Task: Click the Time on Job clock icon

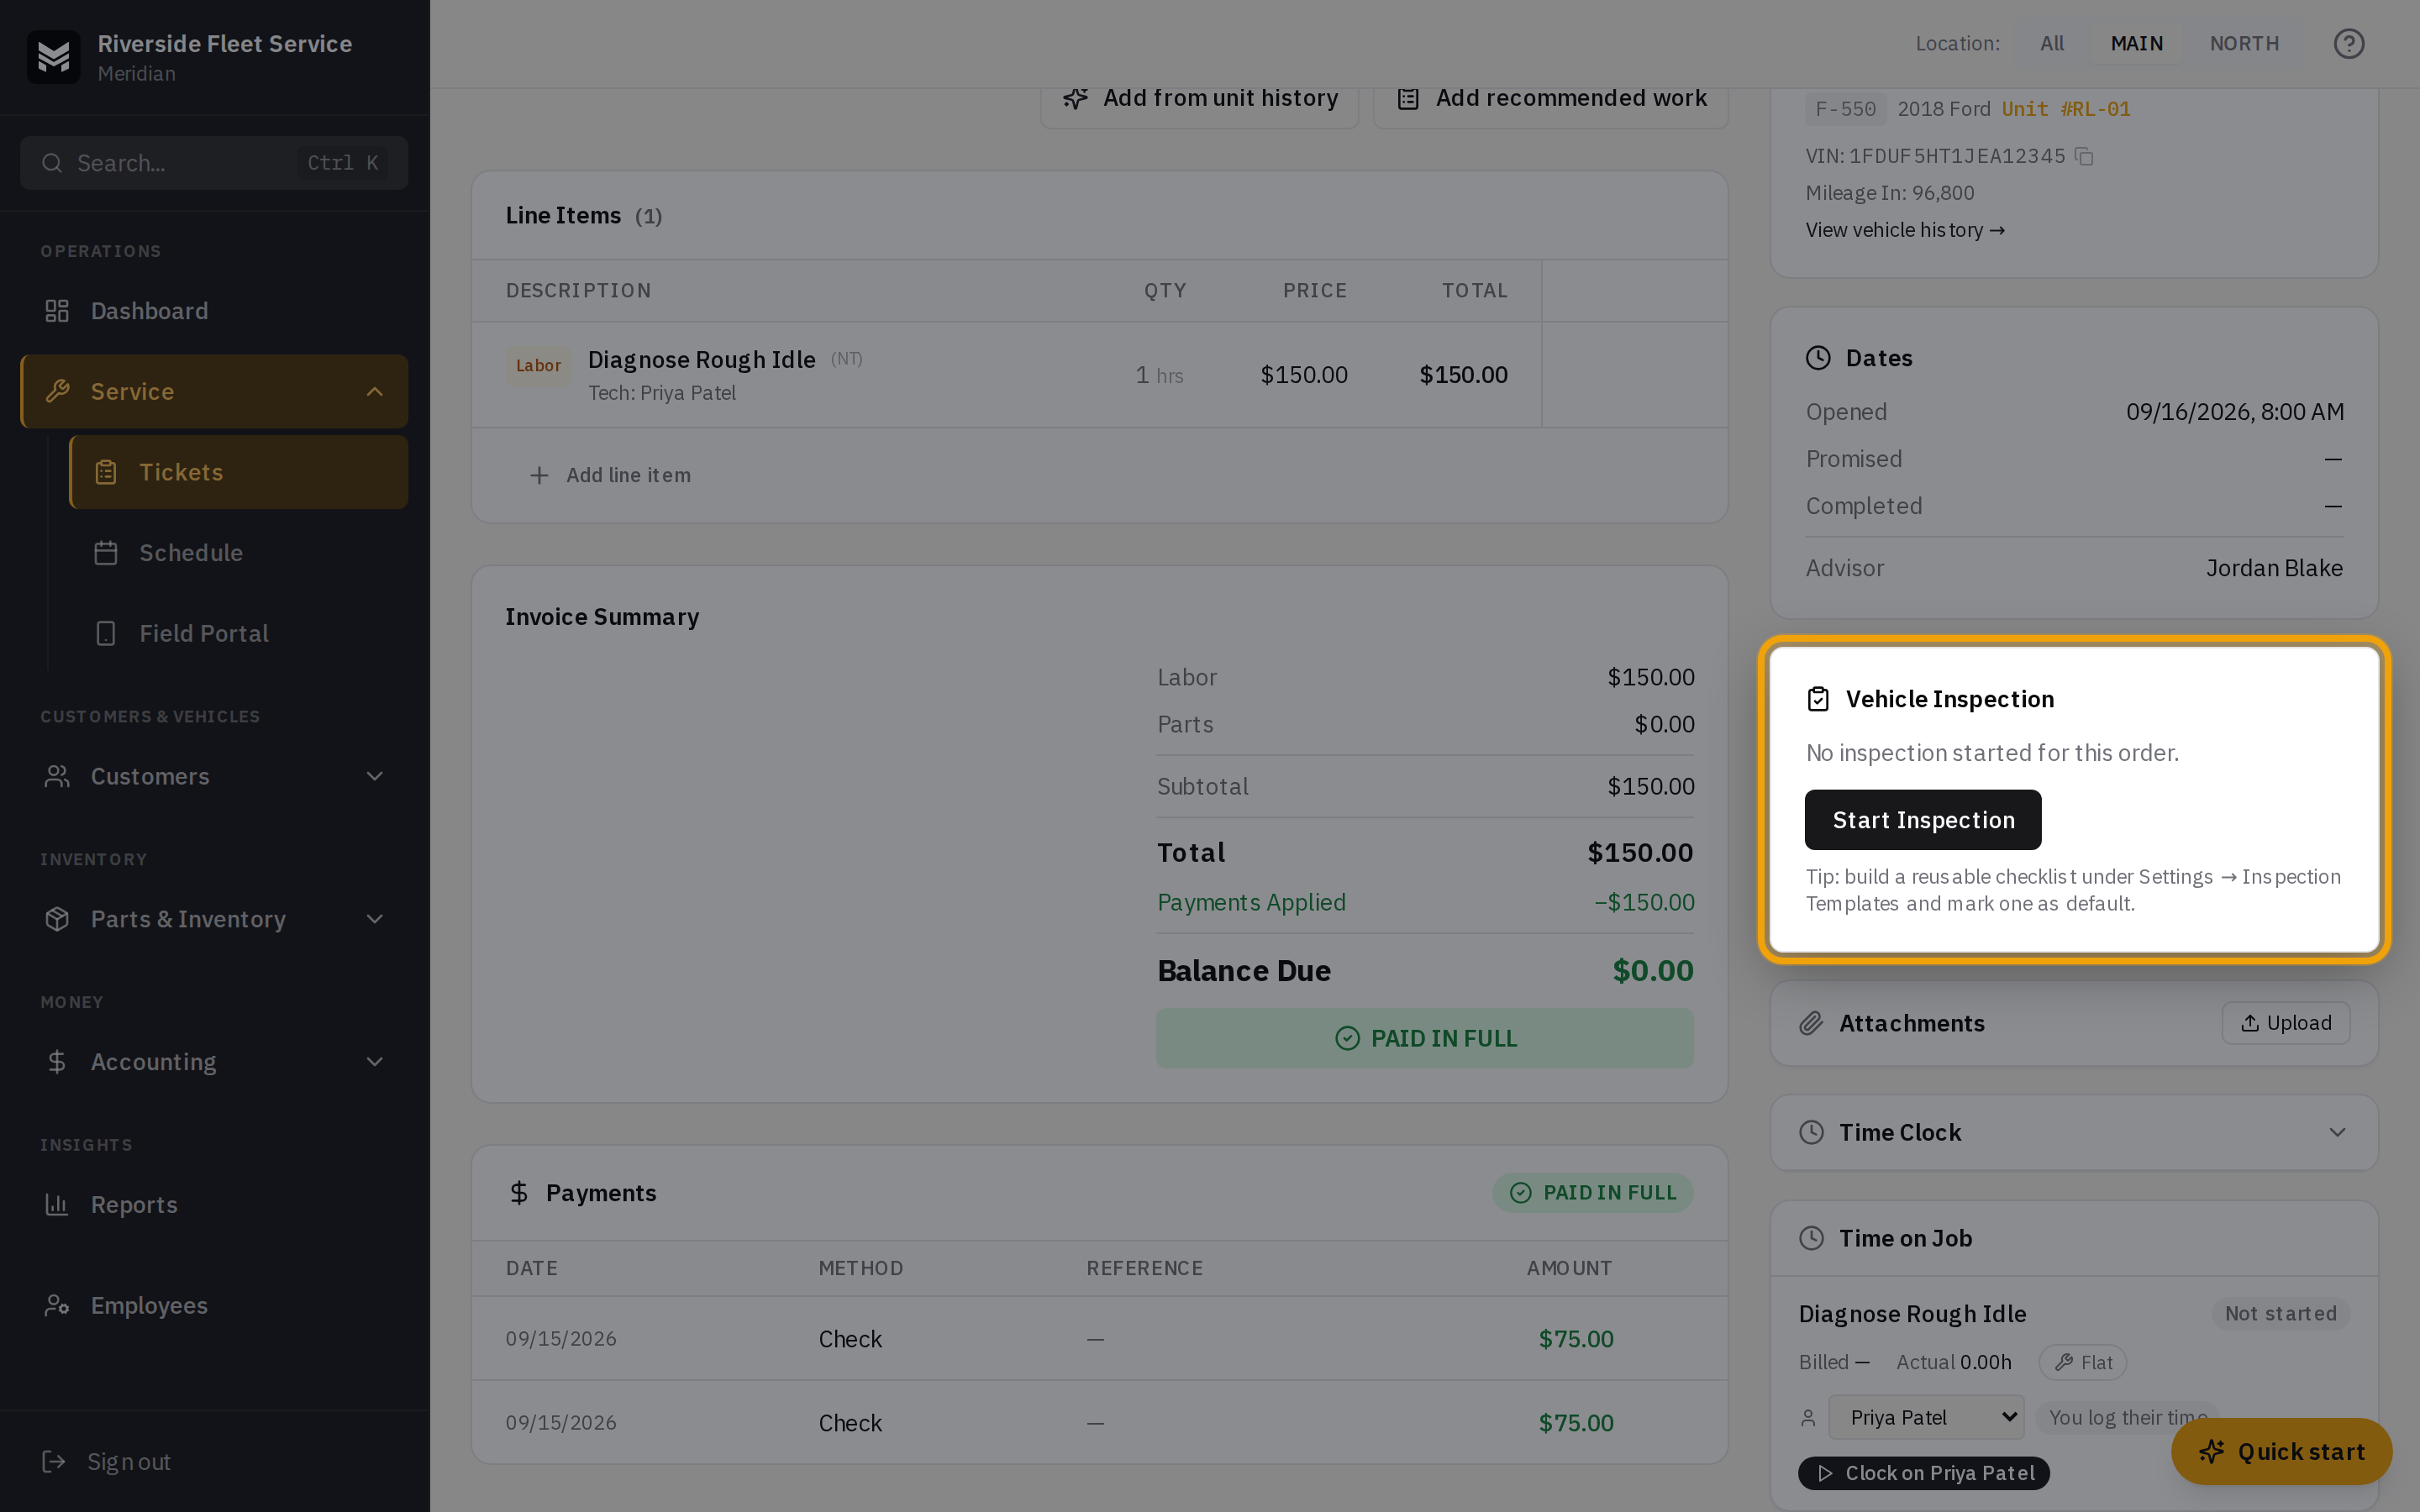Action: [1811, 1239]
